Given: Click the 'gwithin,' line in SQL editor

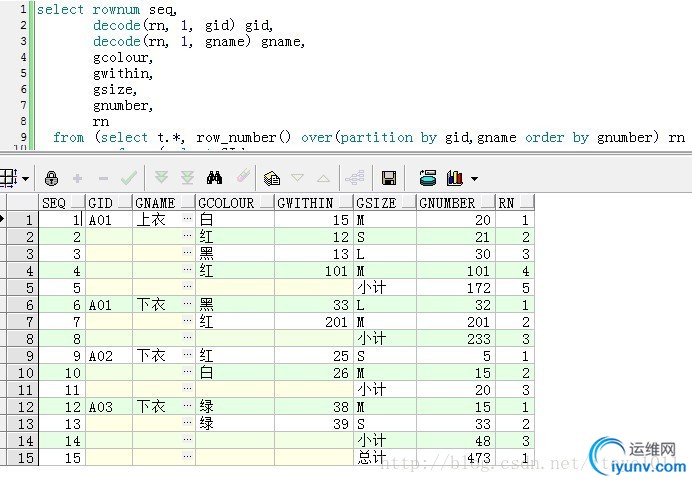Looking at the screenshot, I should 123,74.
